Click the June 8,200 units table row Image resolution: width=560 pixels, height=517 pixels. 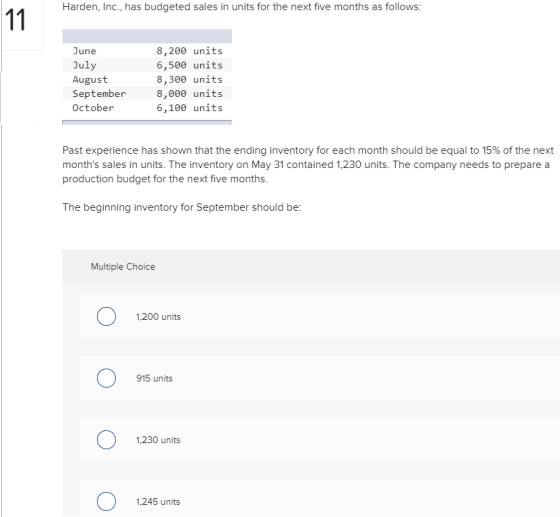(x=147, y=51)
